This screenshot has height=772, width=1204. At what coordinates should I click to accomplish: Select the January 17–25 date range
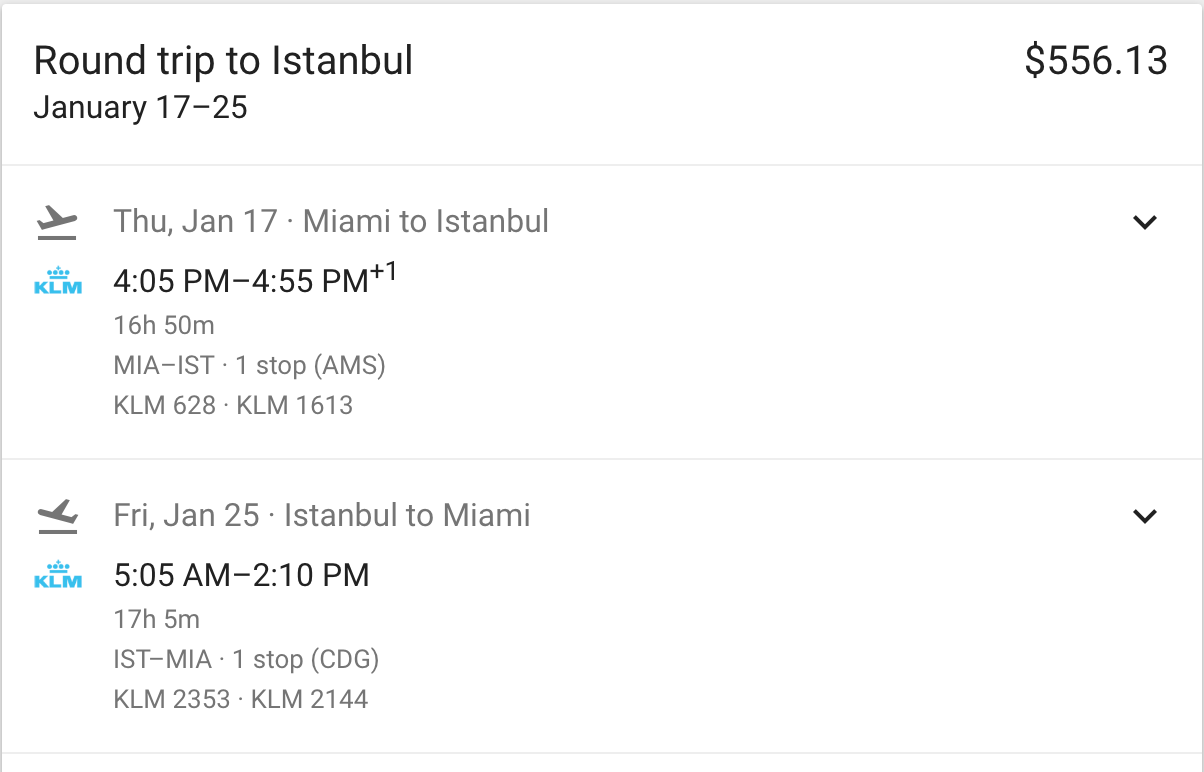(140, 107)
